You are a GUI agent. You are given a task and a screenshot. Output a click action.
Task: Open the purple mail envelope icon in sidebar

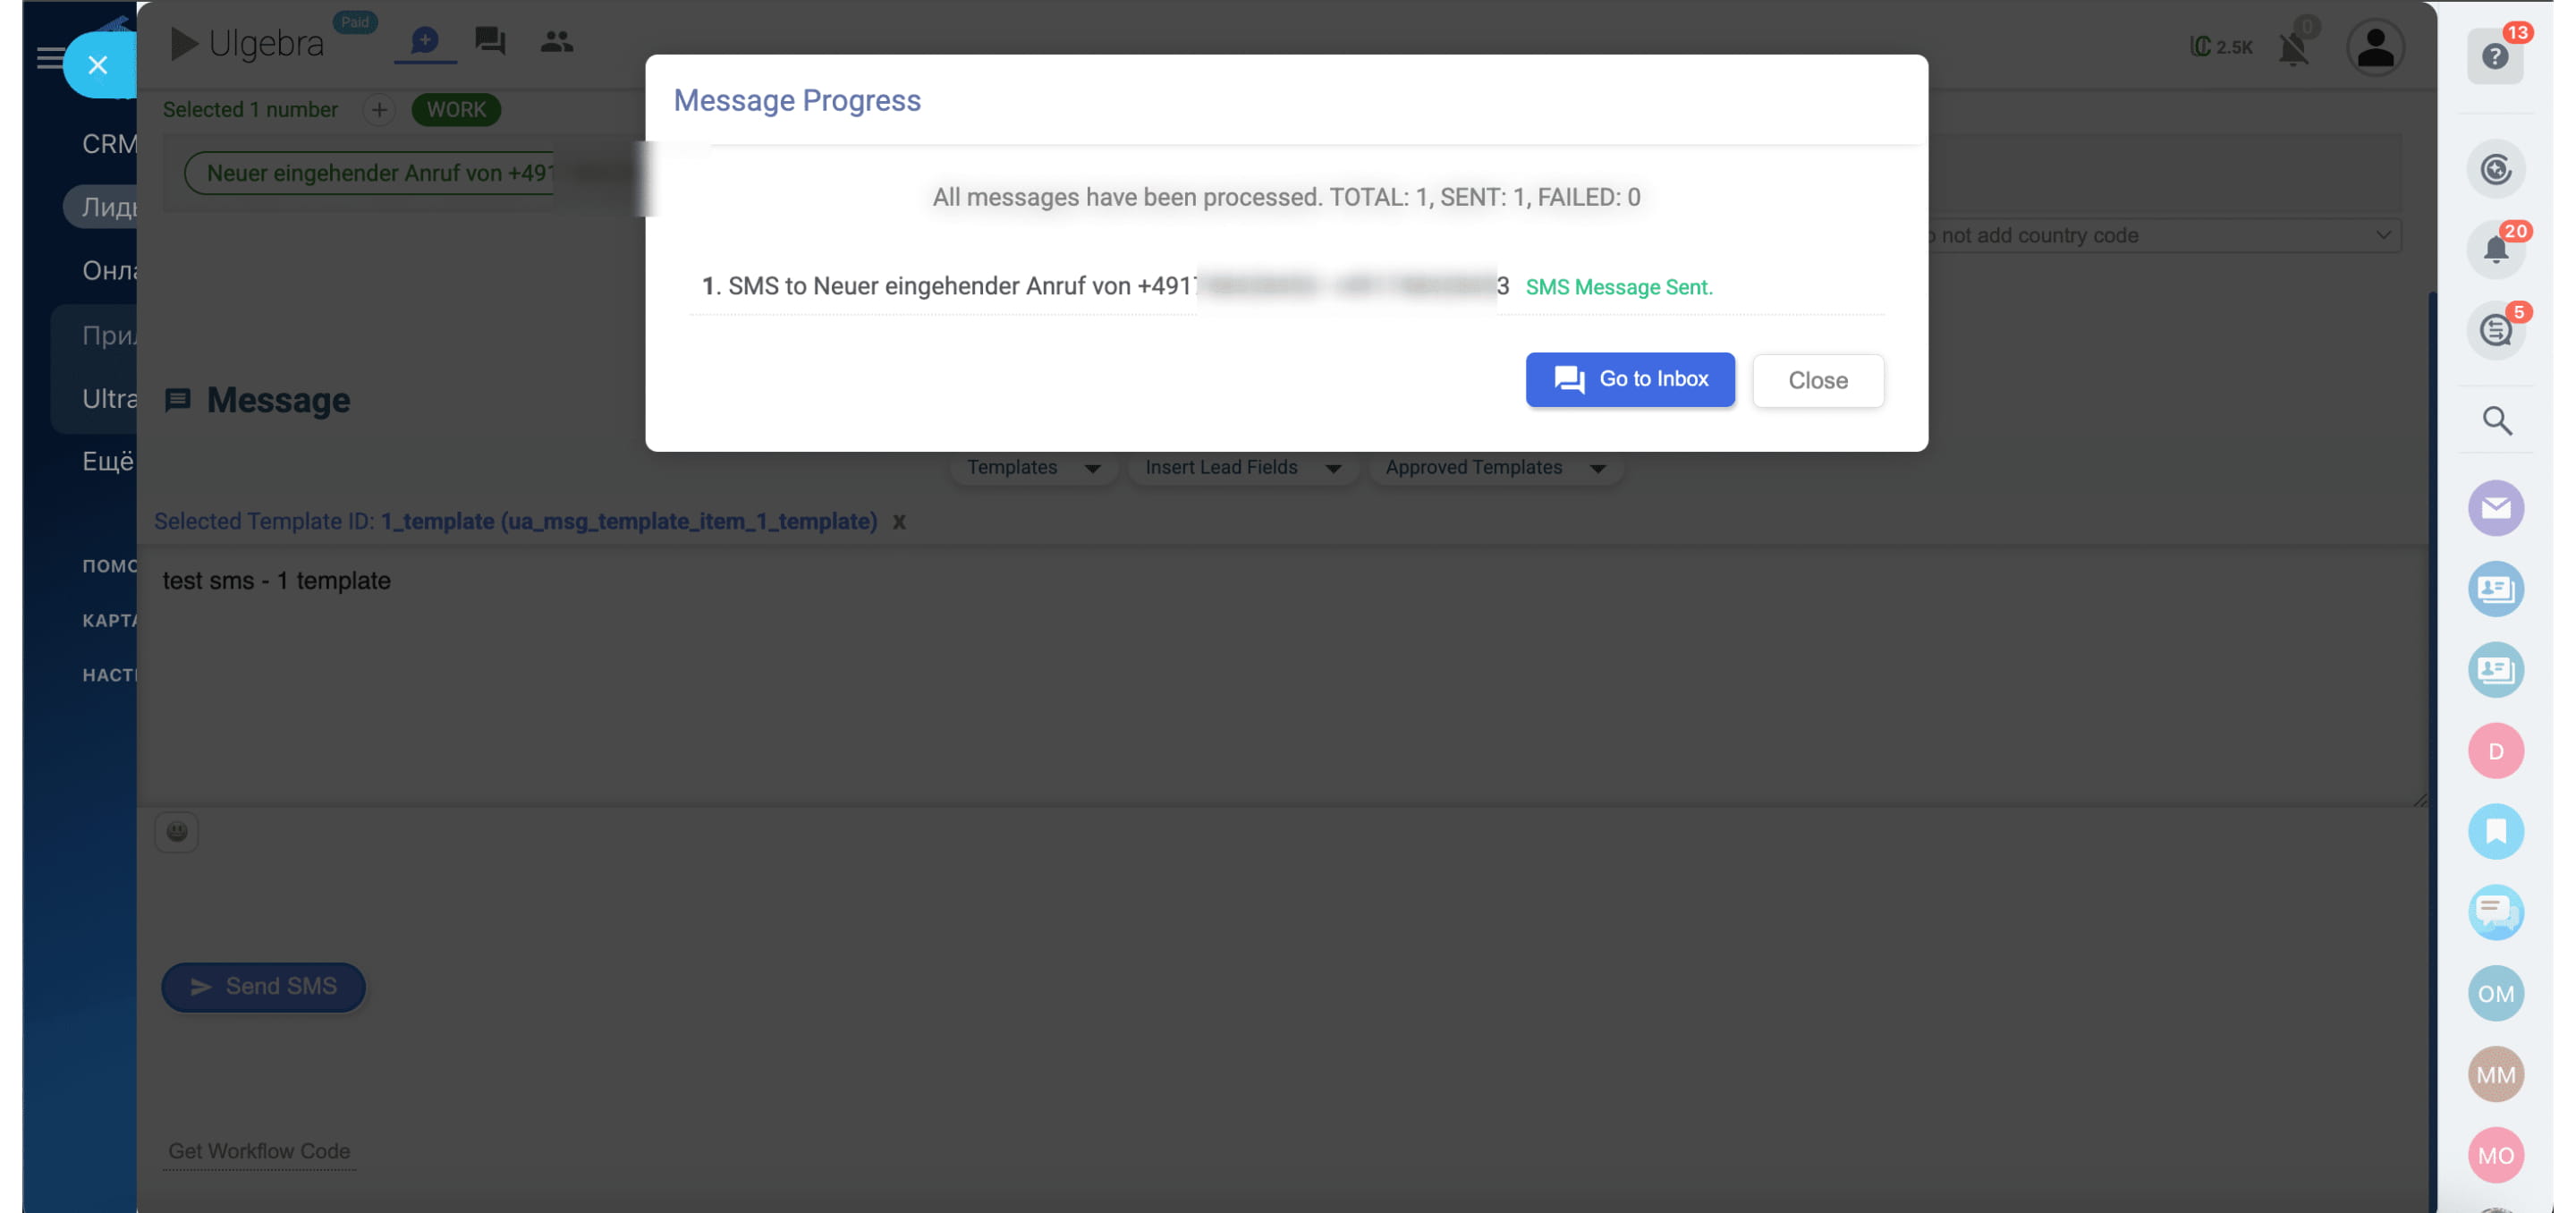point(2496,508)
